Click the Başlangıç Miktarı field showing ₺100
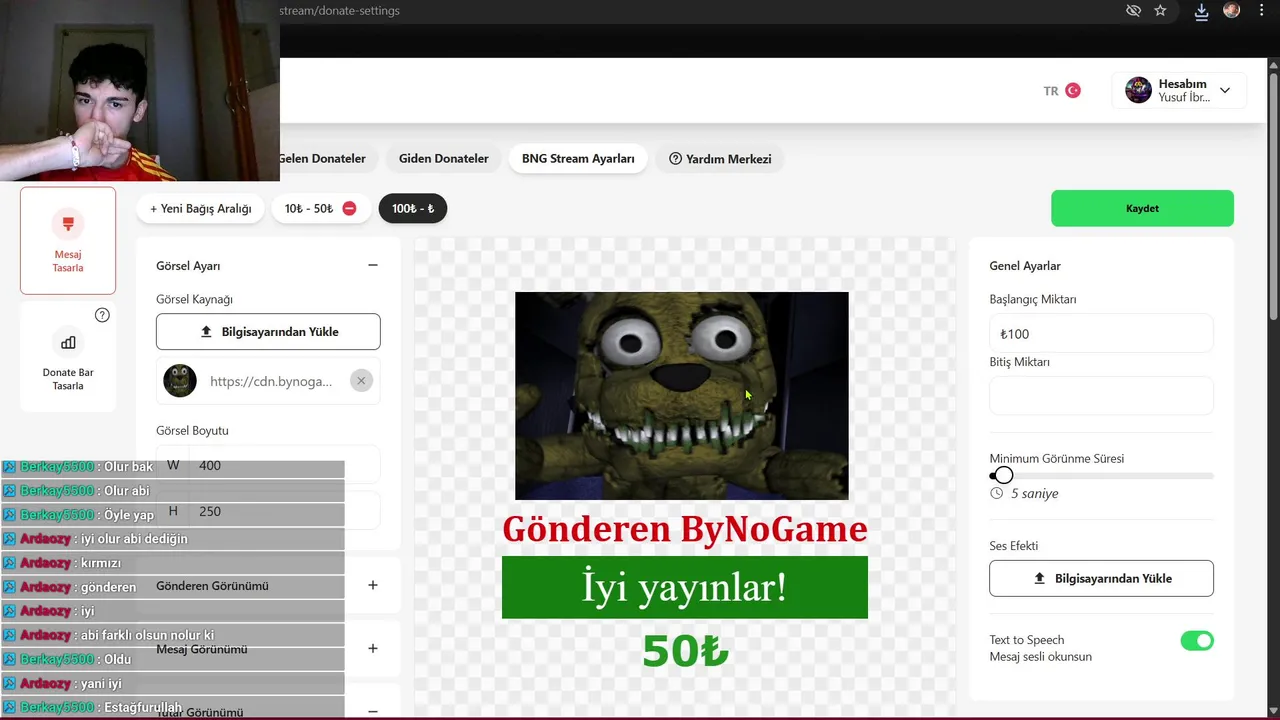This screenshot has width=1280, height=720. click(x=1101, y=334)
